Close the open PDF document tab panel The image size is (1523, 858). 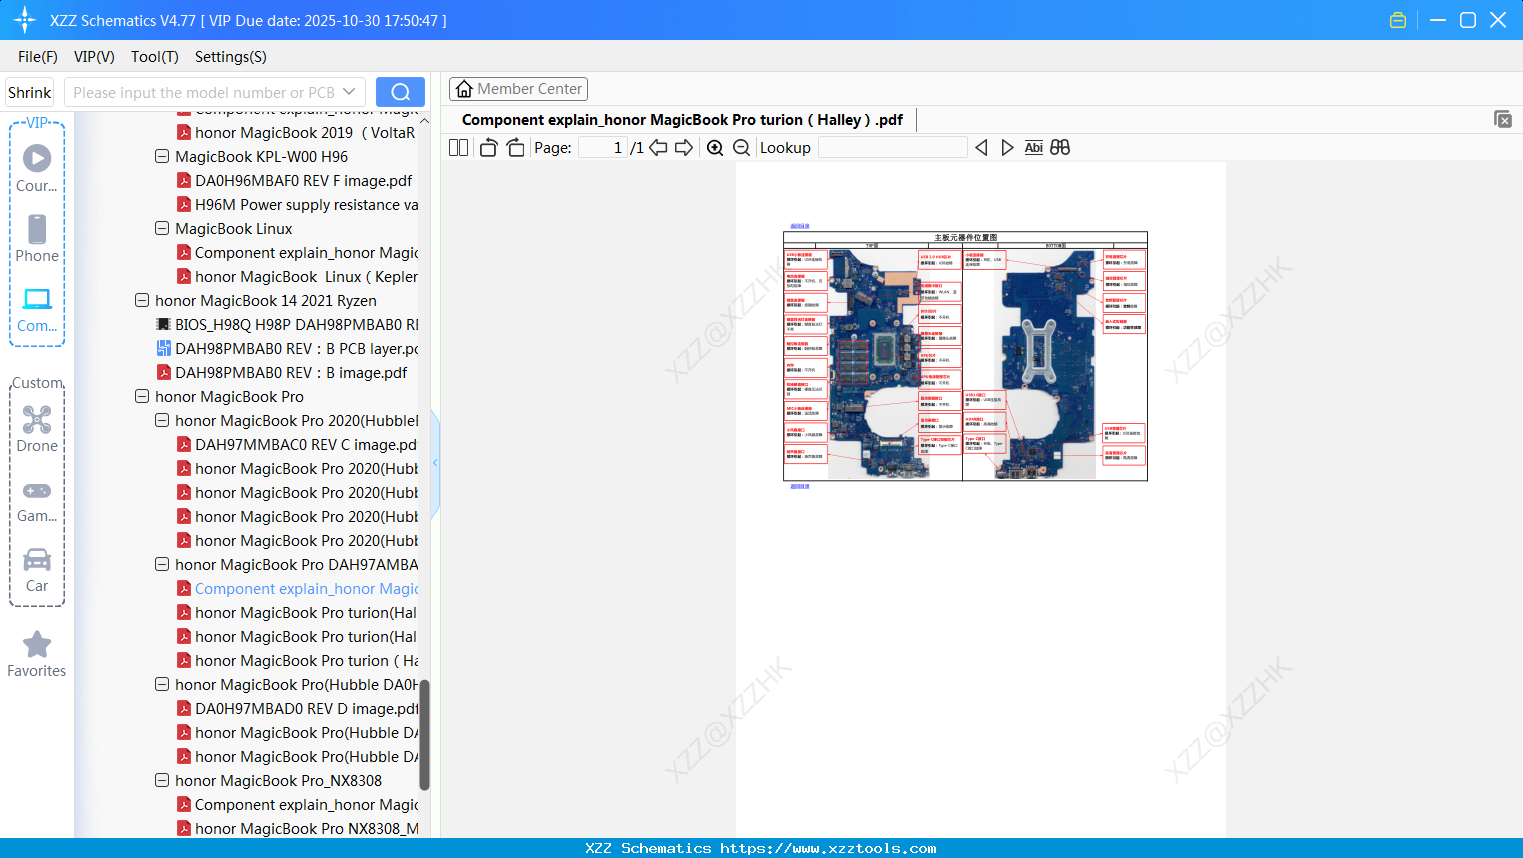[x=1503, y=119]
